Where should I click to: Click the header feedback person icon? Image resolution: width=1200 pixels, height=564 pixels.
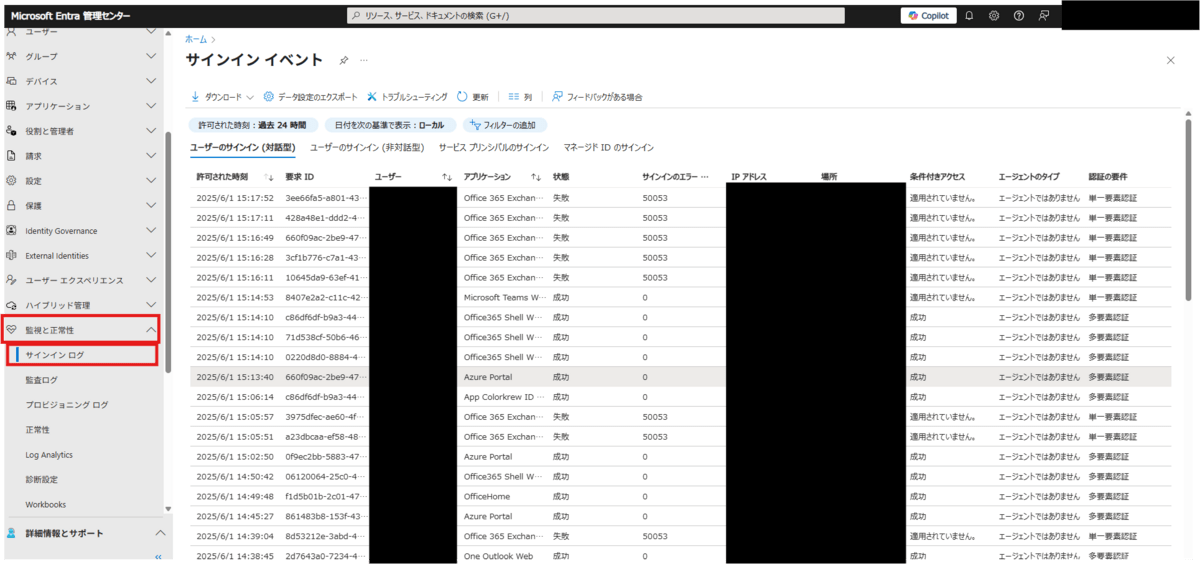(1044, 15)
